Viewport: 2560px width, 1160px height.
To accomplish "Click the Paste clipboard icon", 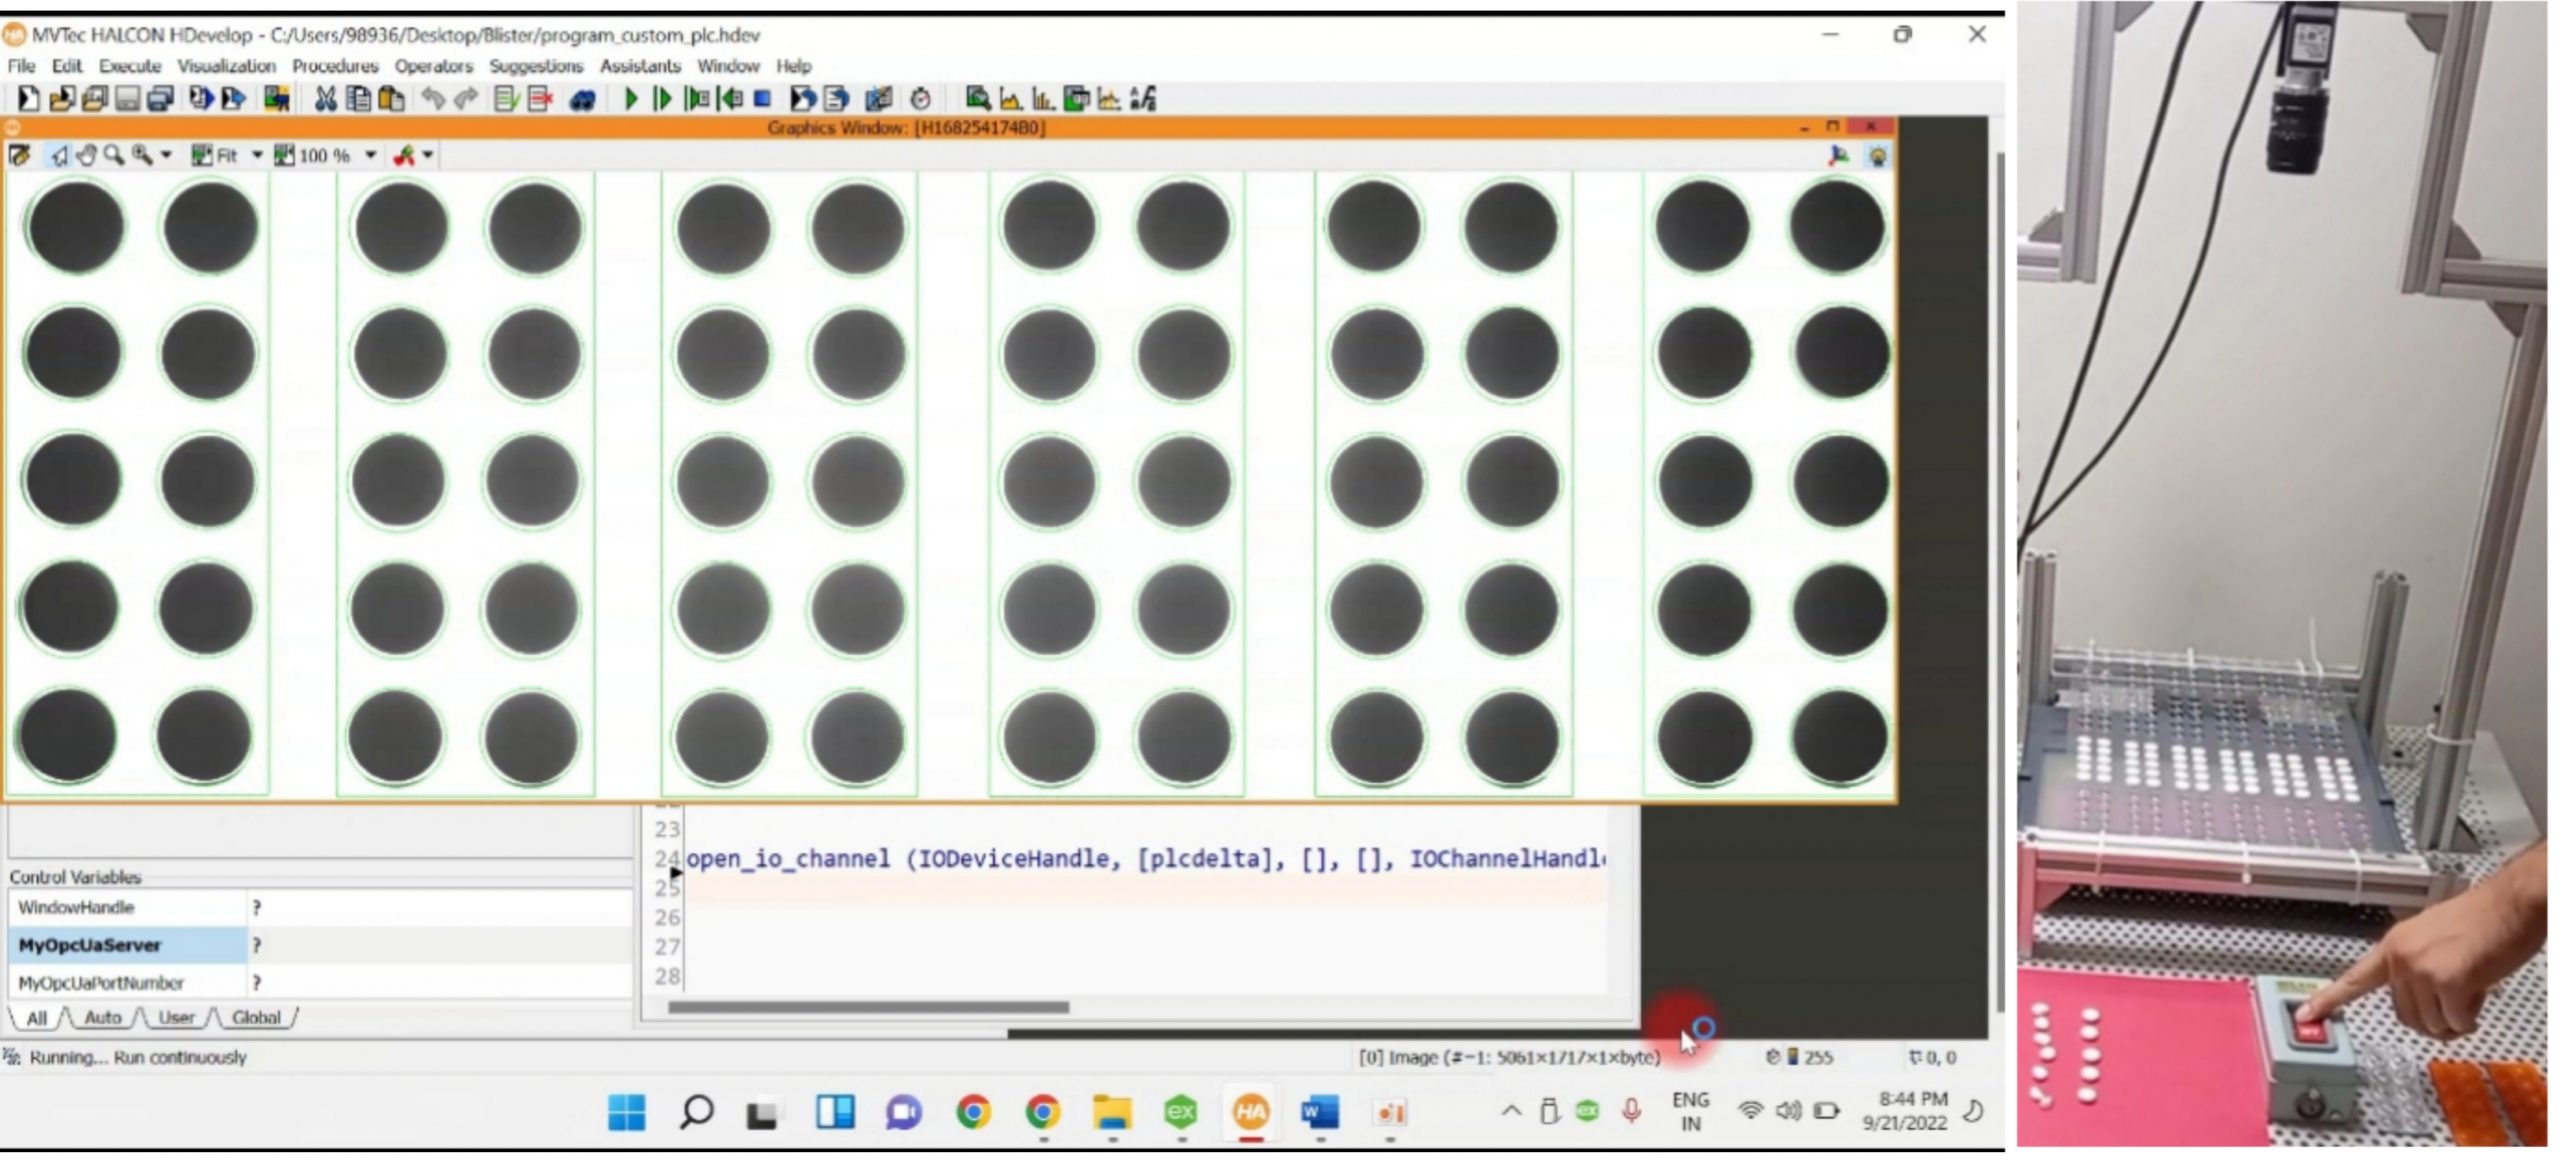I will [391, 99].
